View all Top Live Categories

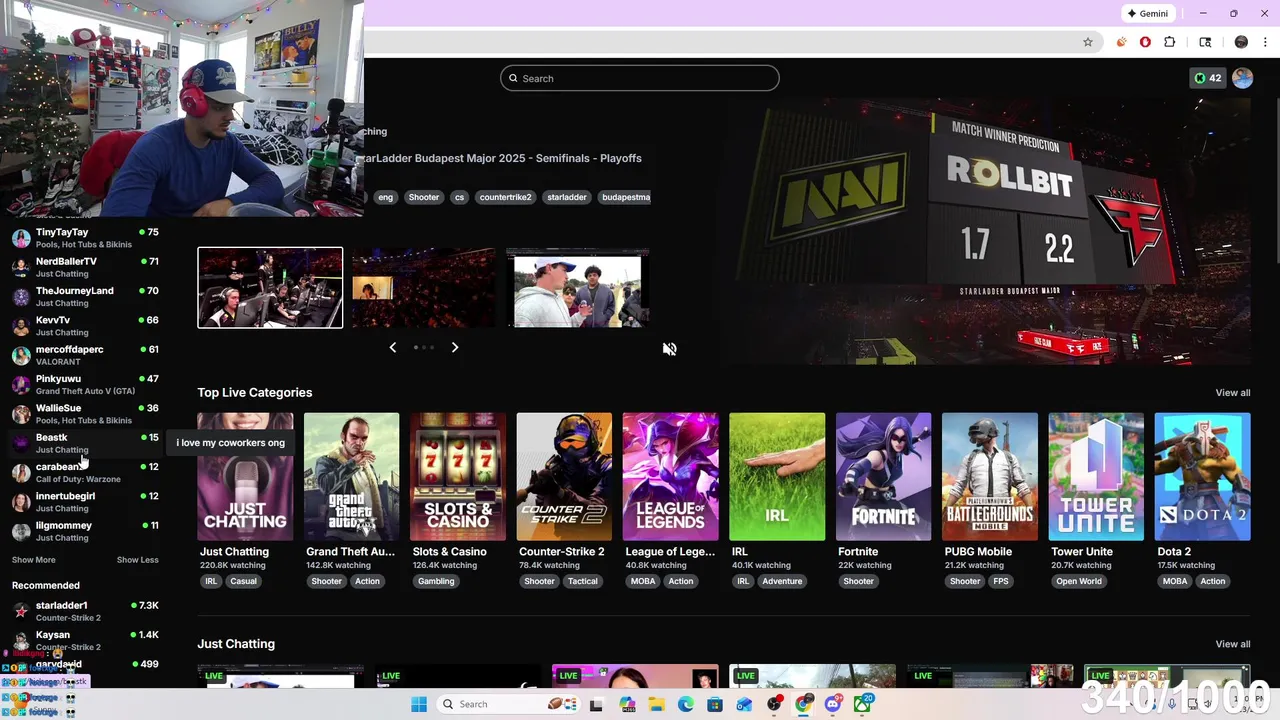click(1233, 393)
